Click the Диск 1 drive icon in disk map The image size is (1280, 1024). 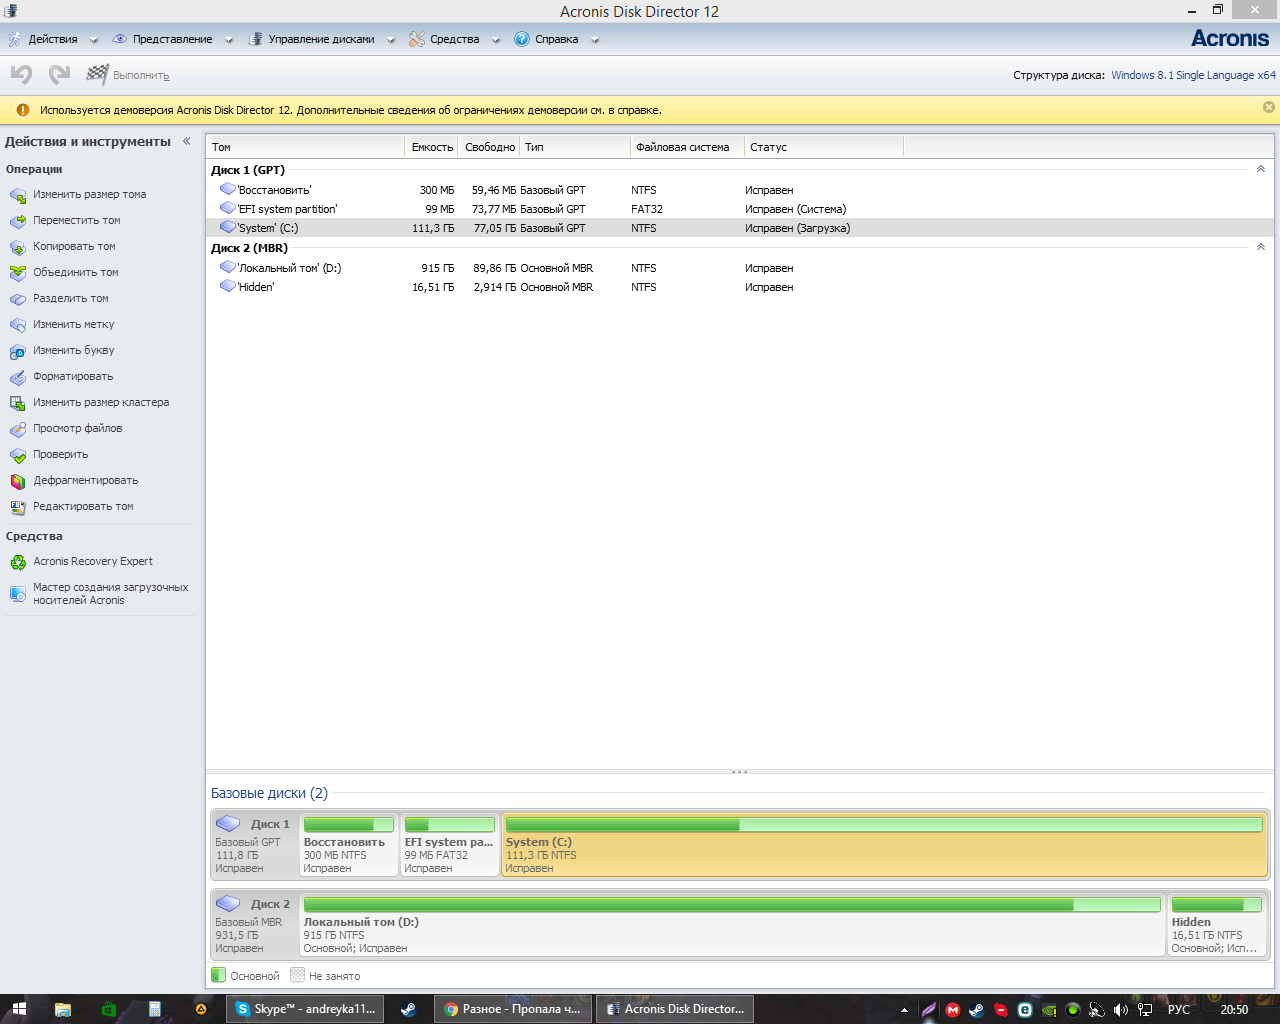click(228, 824)
